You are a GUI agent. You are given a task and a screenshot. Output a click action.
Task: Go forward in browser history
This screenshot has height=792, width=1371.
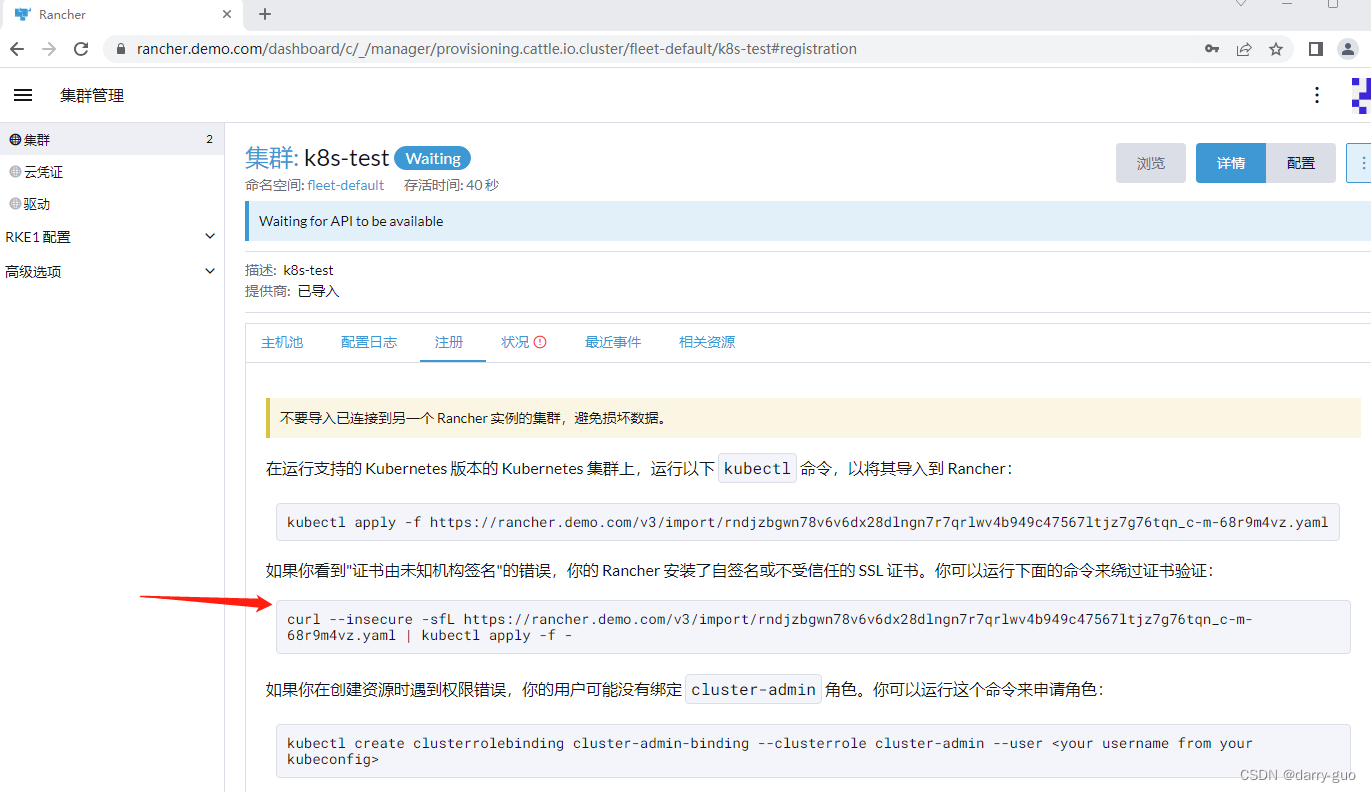pos(49,48)
